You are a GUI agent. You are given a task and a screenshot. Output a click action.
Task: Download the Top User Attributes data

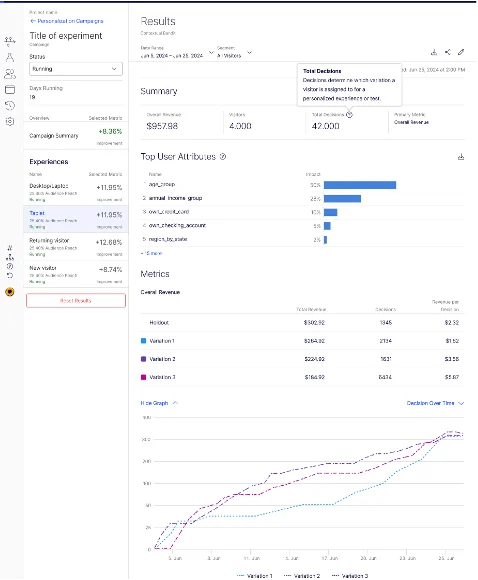(x=461, y=157)
